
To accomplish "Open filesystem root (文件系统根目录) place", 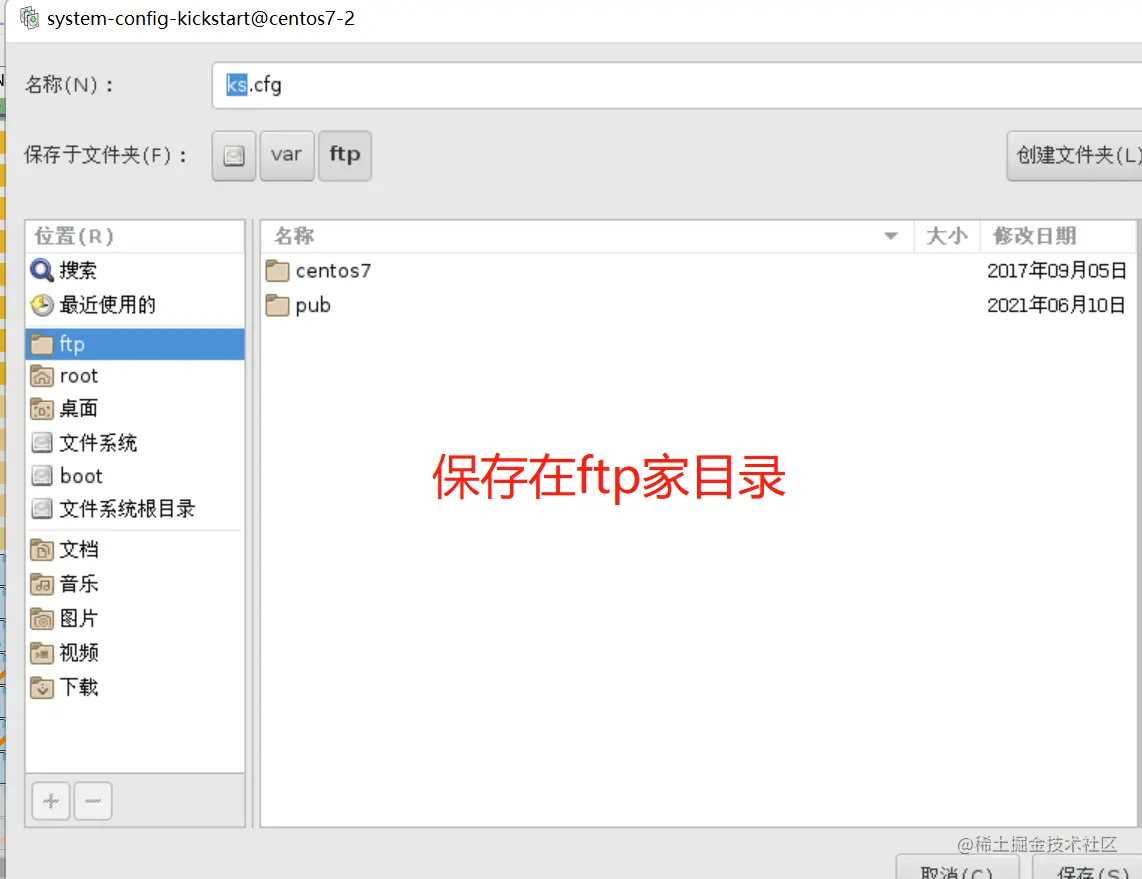I will (135, 508).
